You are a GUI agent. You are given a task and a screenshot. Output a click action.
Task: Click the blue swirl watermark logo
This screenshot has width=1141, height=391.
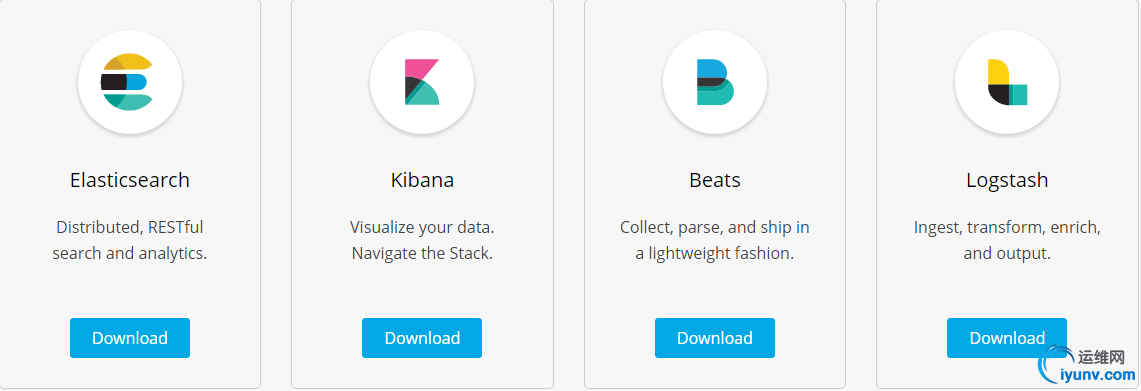1057,363
